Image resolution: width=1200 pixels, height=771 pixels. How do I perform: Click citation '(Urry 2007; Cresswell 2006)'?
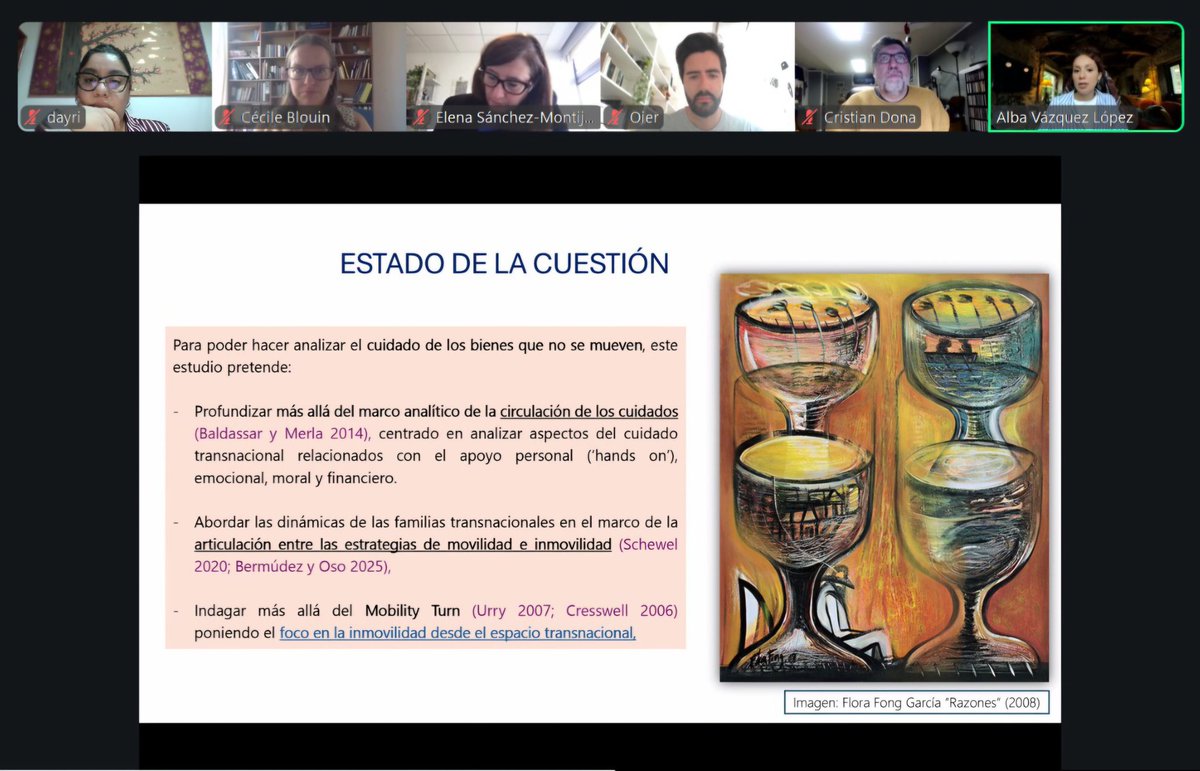point(575,610)
